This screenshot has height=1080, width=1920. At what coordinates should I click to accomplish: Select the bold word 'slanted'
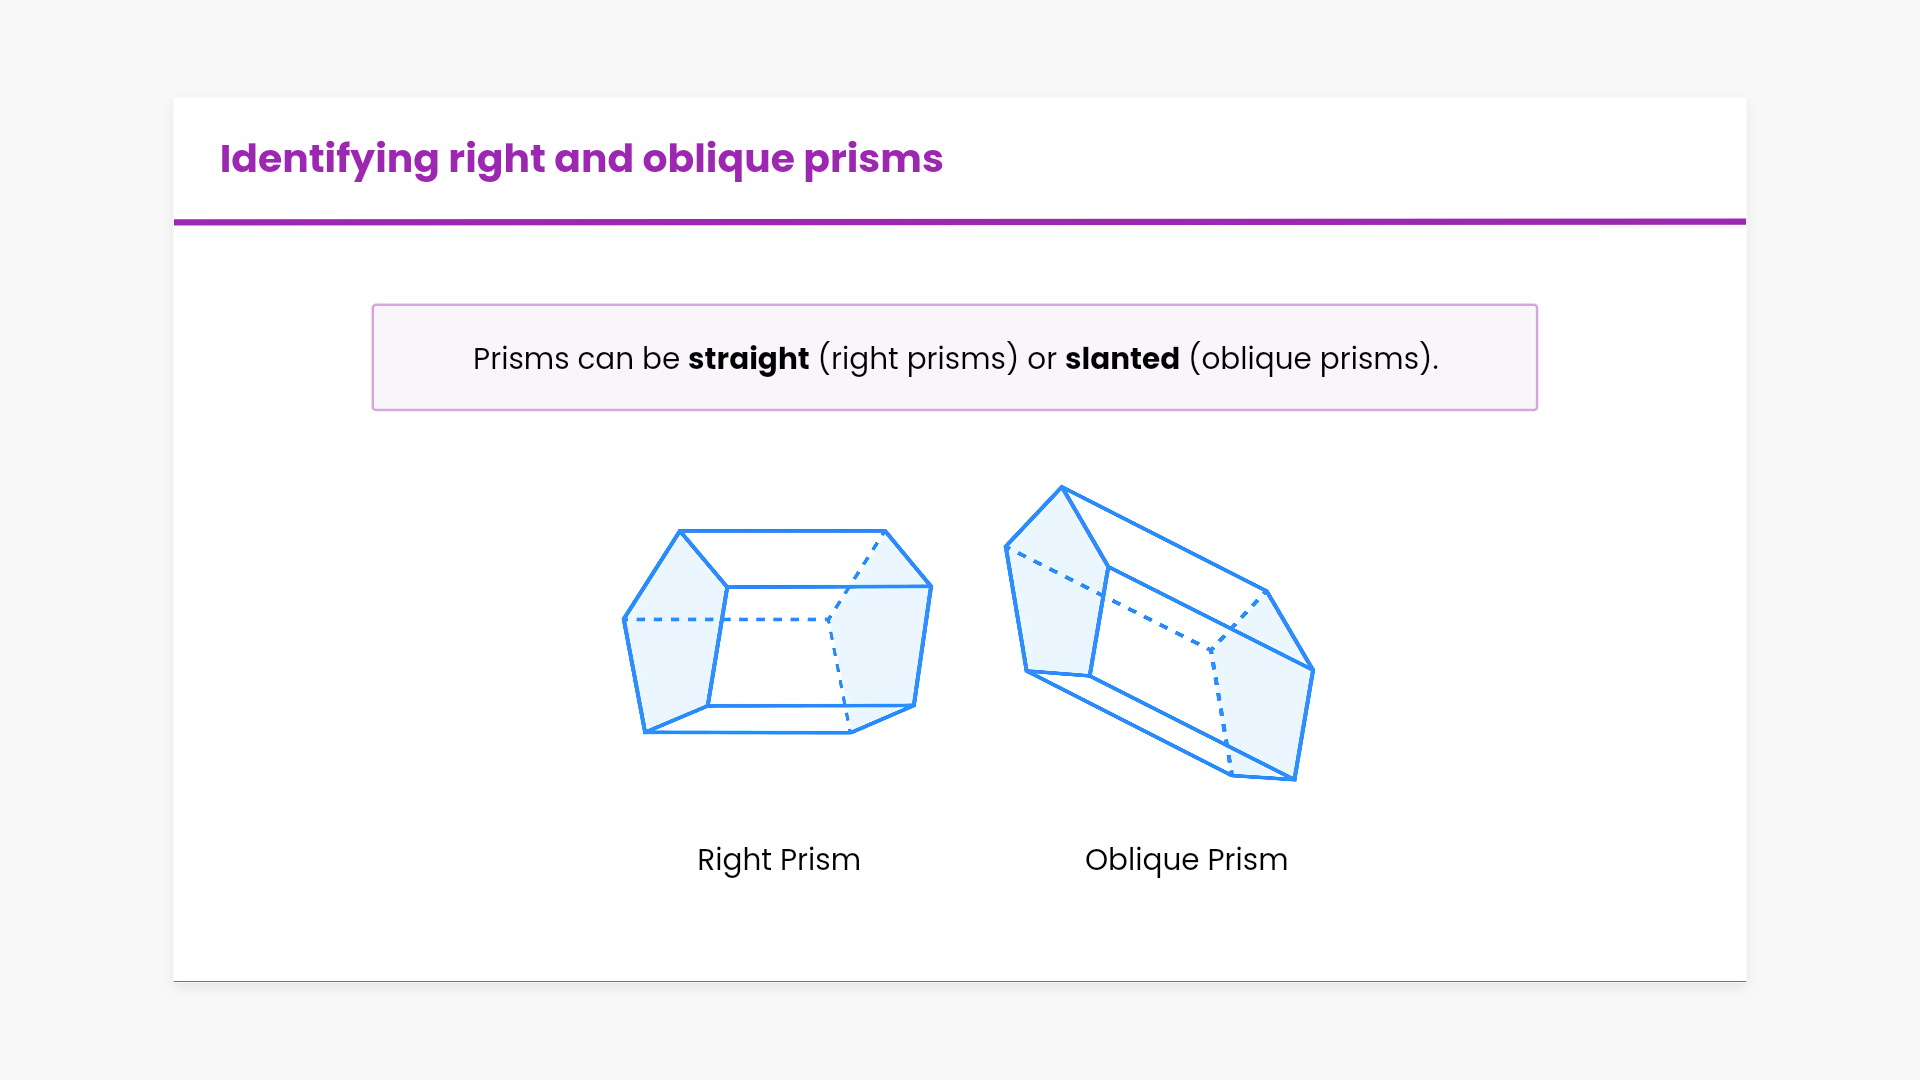click(x=1122, y=358)
